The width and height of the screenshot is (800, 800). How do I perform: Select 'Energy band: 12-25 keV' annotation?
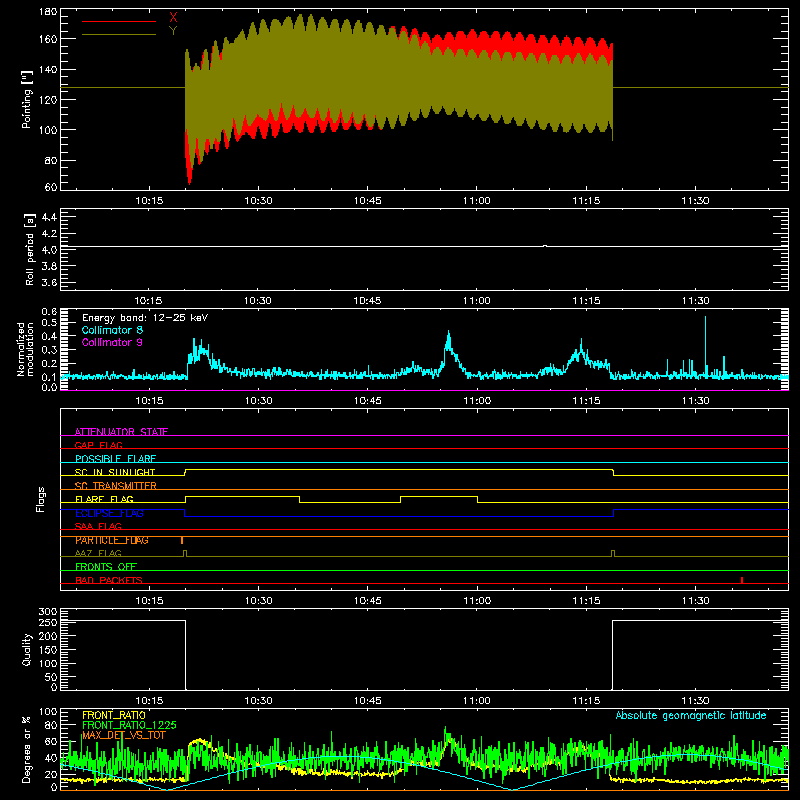click(x=145, y=318)
